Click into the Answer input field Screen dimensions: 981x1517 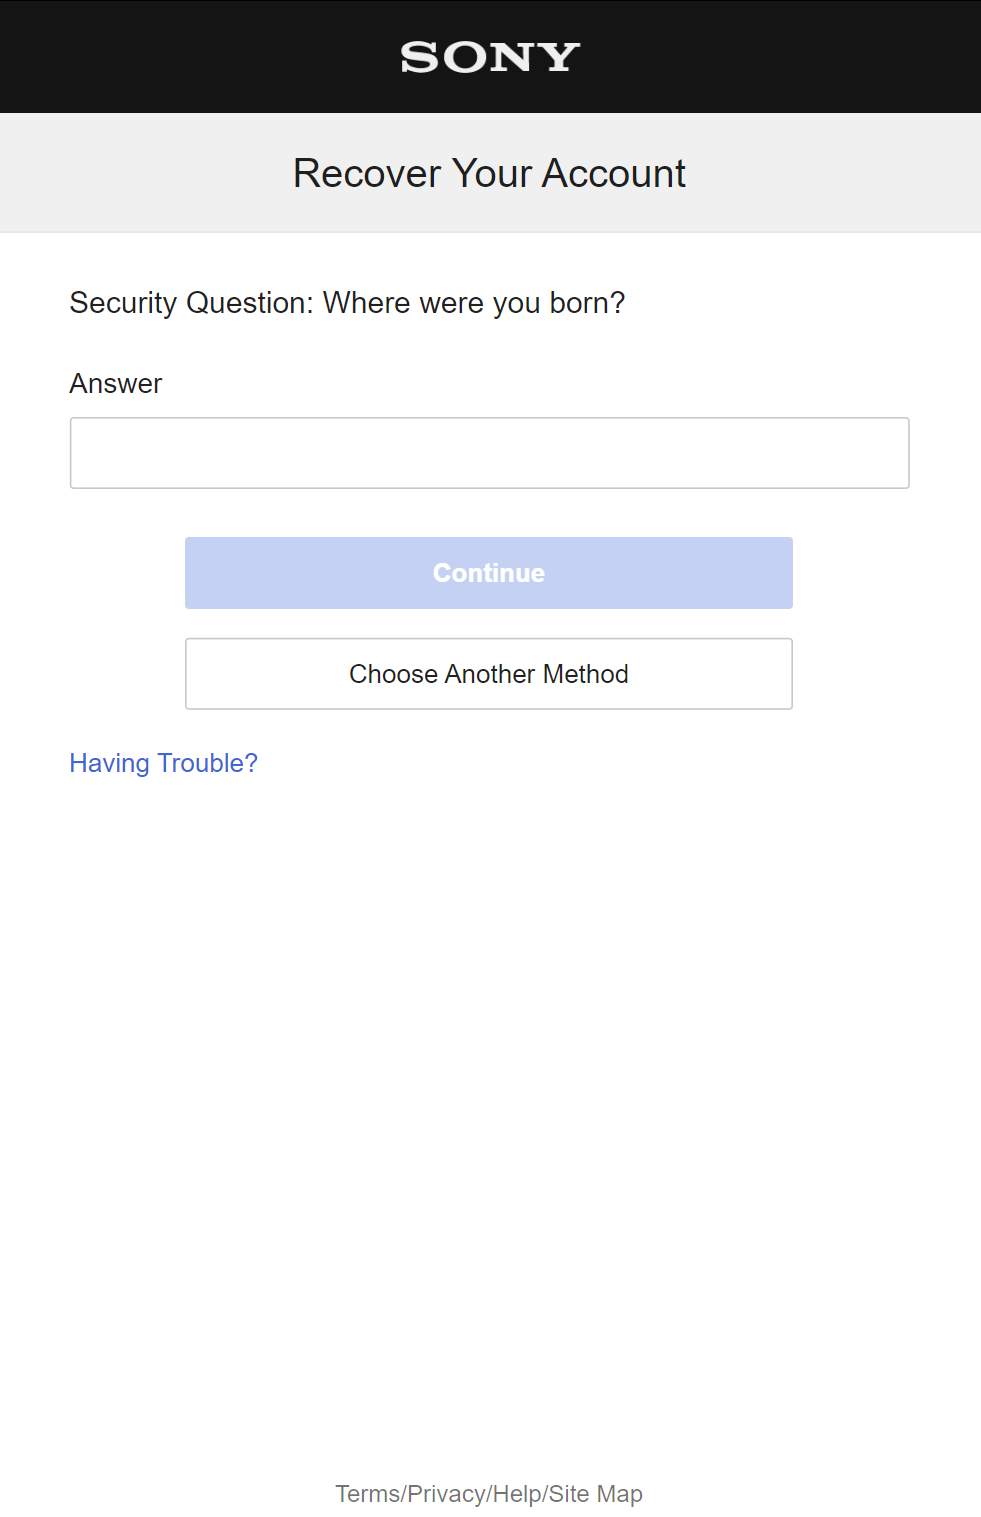pyautogui.click(x=489, y=453)
